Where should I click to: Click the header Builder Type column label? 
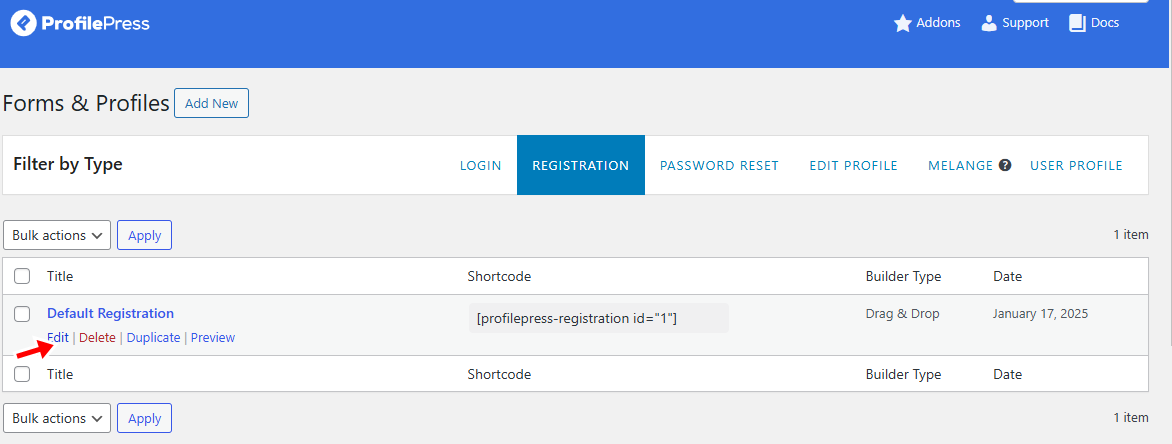(903, 276)
